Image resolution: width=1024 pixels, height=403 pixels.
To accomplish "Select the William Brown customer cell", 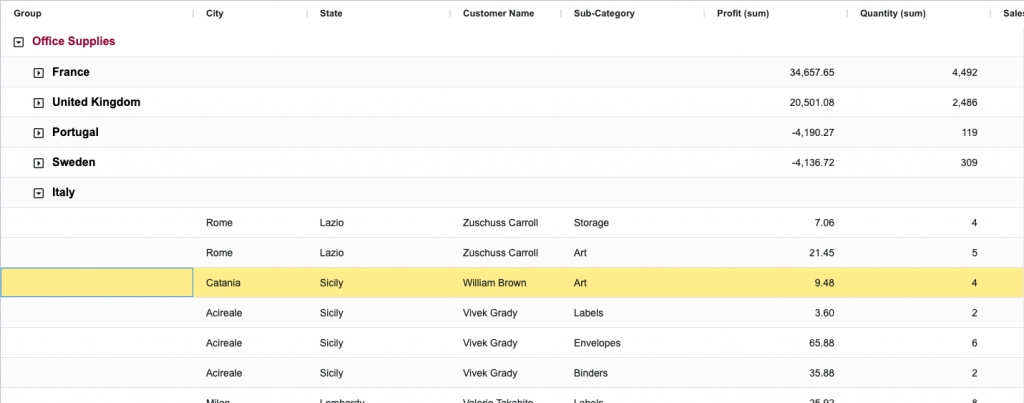I will point(494,283).
